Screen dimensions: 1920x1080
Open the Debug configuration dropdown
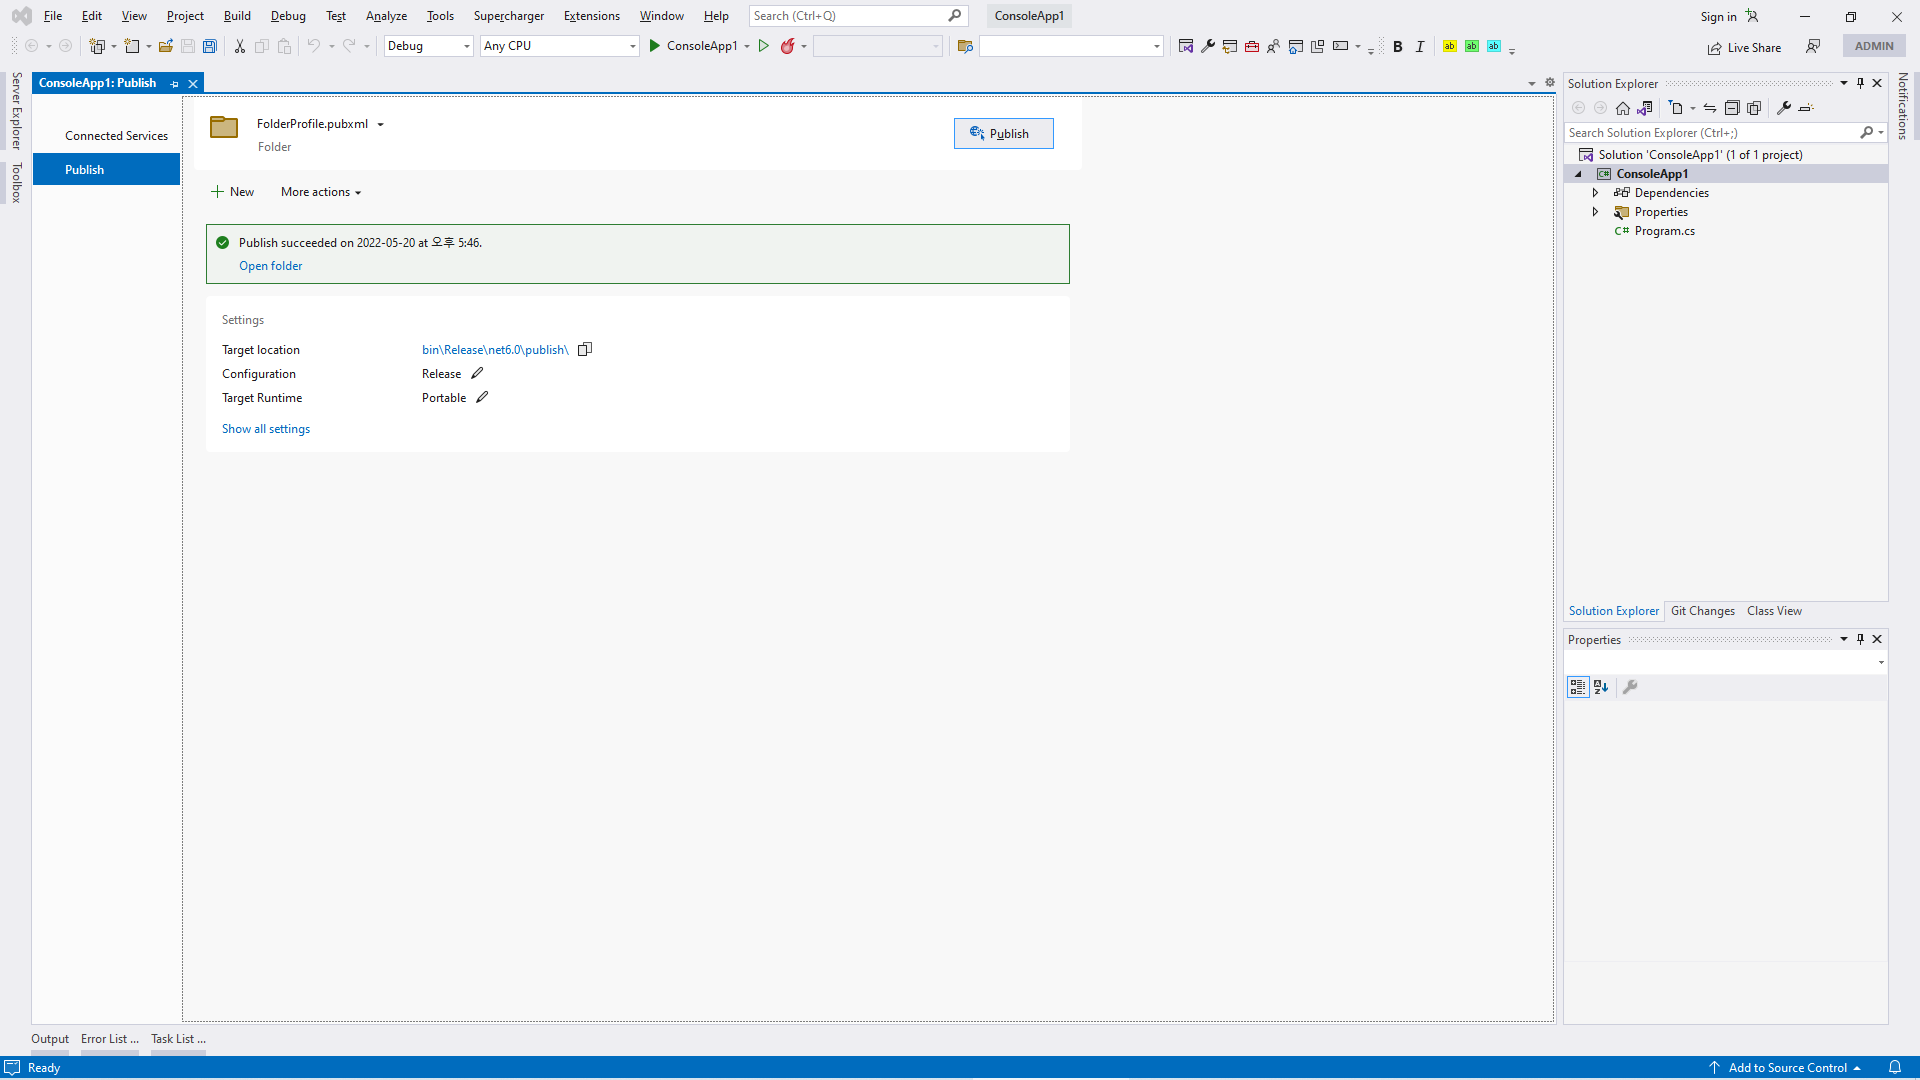pos(428,46)
